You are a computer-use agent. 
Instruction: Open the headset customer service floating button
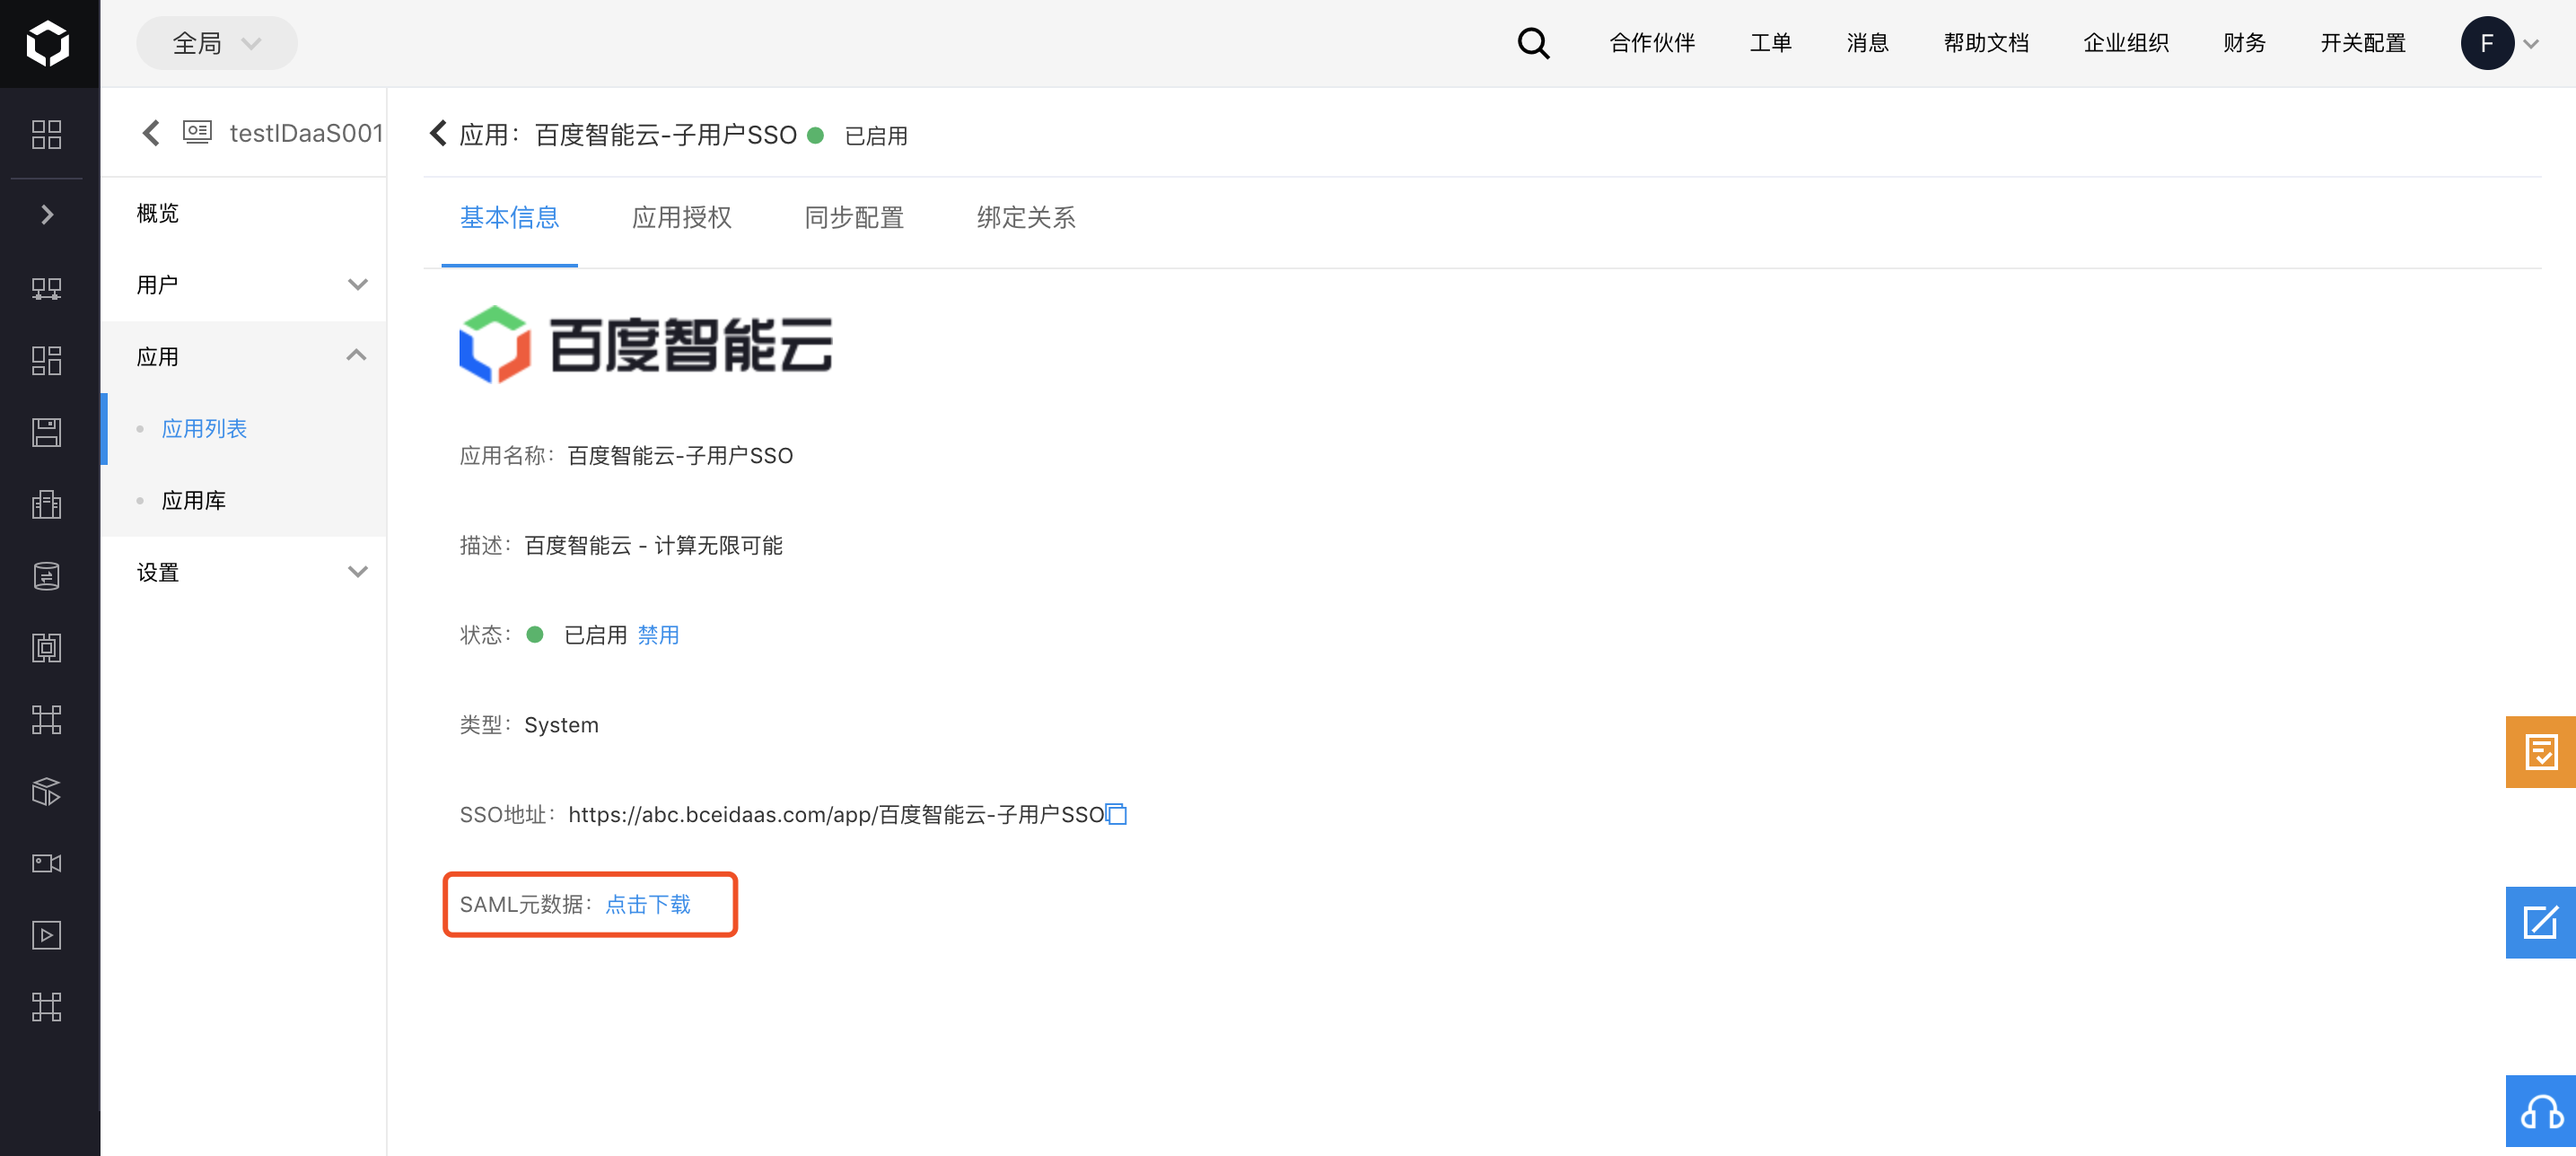click(x=2540, y=1111)
